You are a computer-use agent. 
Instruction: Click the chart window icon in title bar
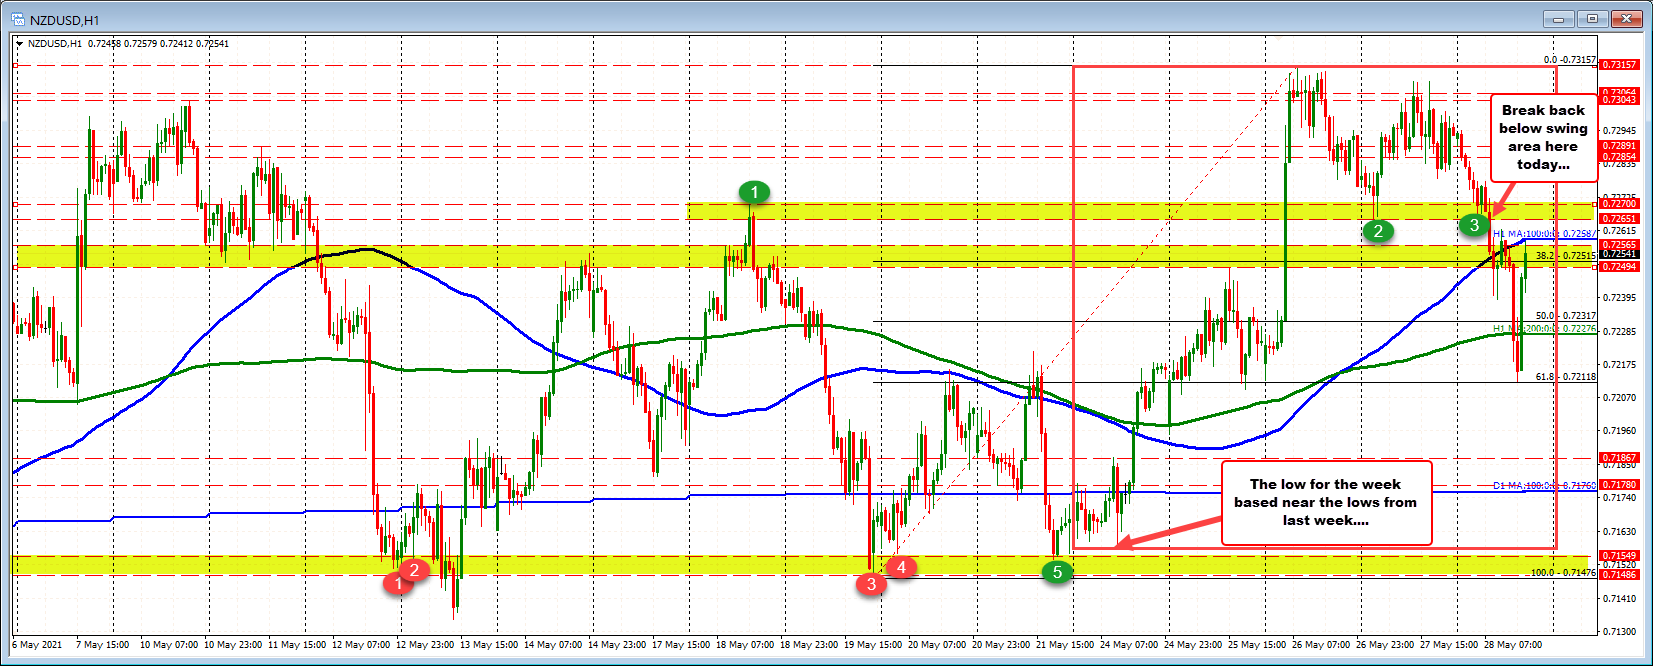point(18,19)
